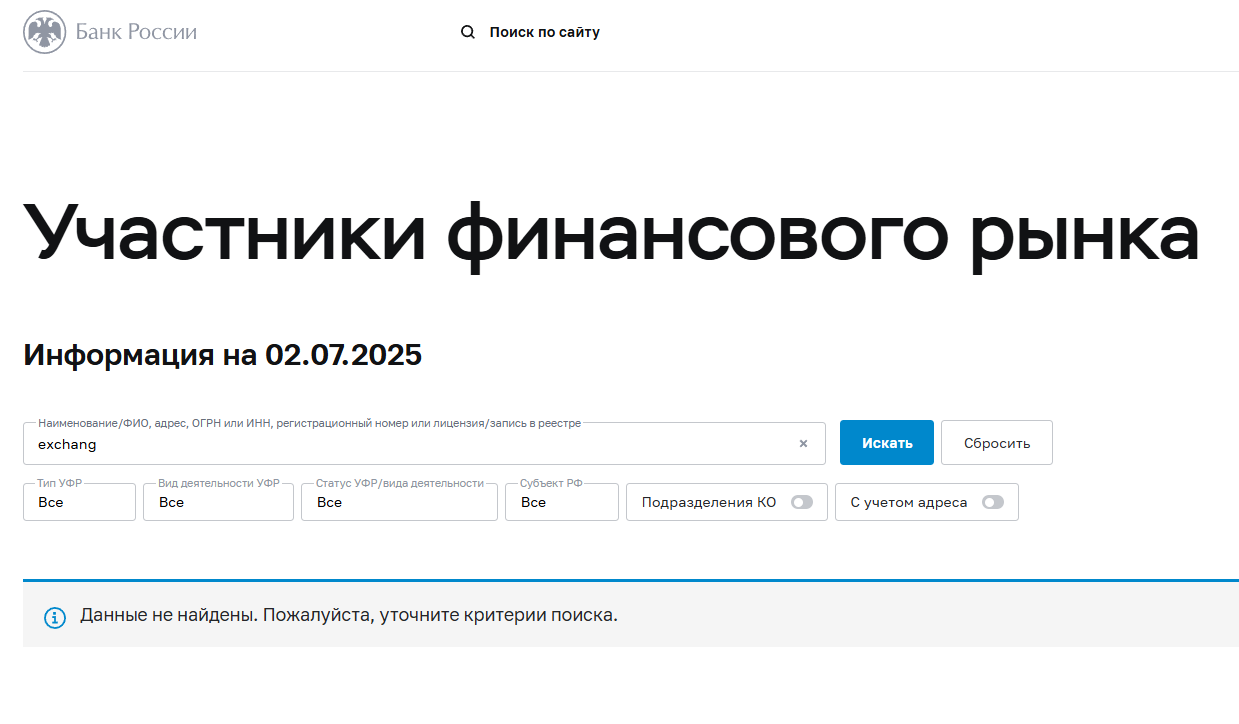Click the Bank of Russia eagle logo

point(44,32)
